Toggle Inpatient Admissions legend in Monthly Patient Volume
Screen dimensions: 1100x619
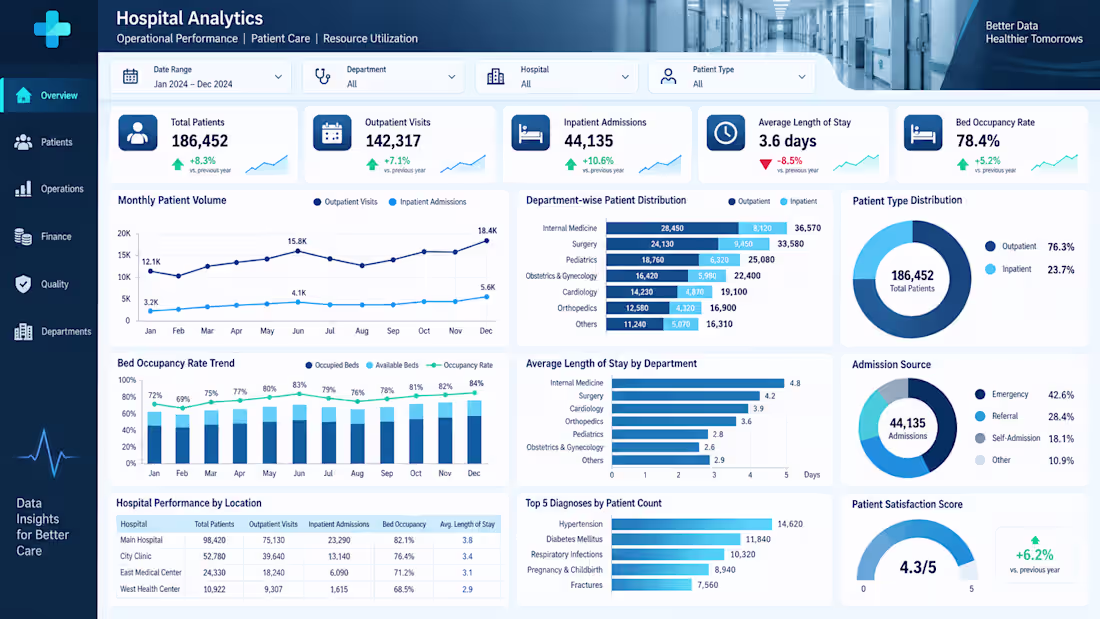[x=427, y=202]
